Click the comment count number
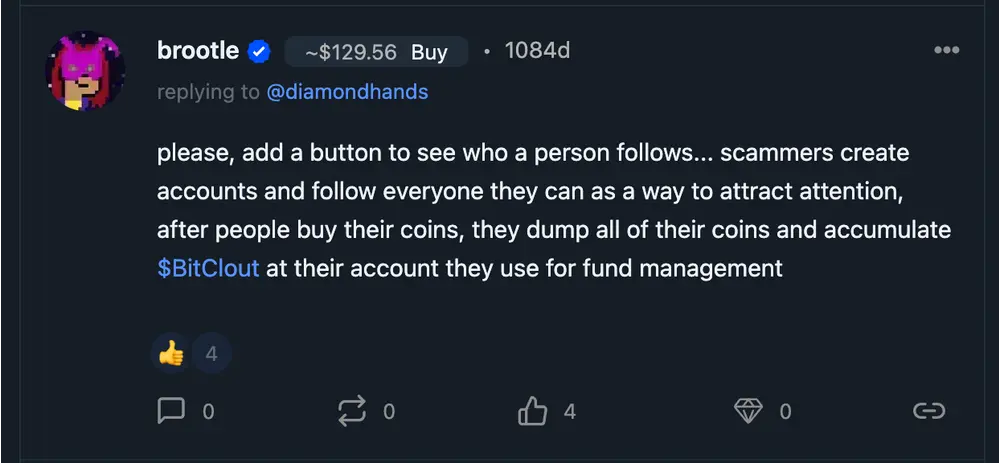 (208, 411)
